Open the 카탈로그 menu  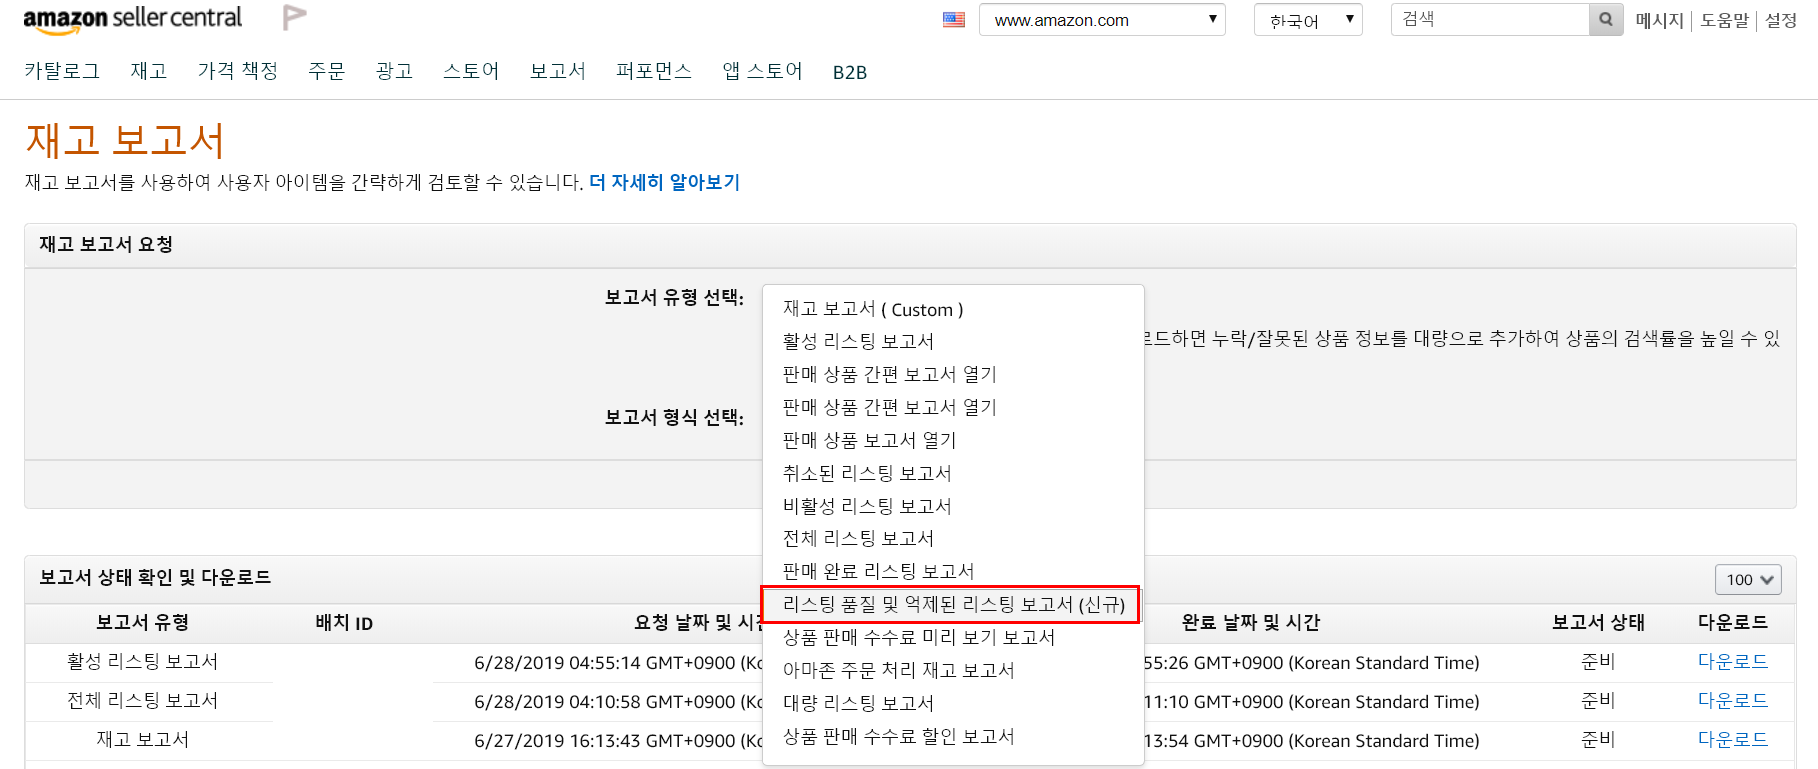point(62,71)
